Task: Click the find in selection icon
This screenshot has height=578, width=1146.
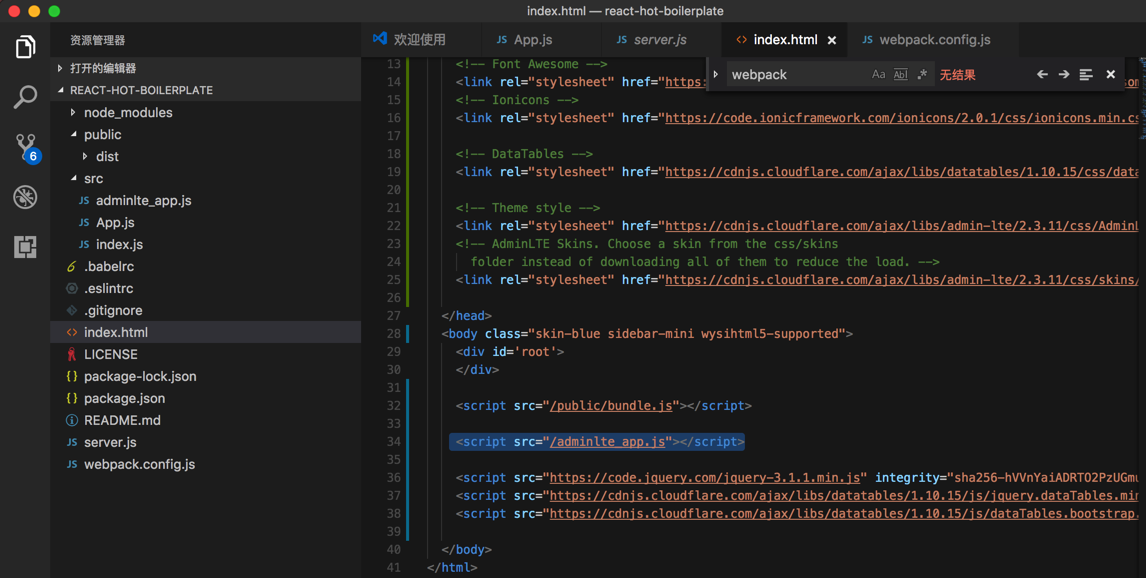Action: 1086,75
